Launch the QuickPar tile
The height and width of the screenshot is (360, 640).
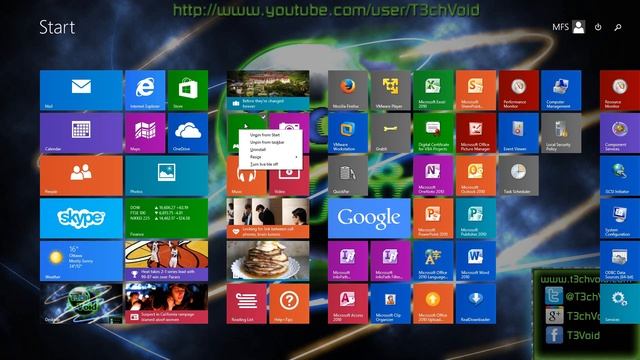(x=348, y=176)
